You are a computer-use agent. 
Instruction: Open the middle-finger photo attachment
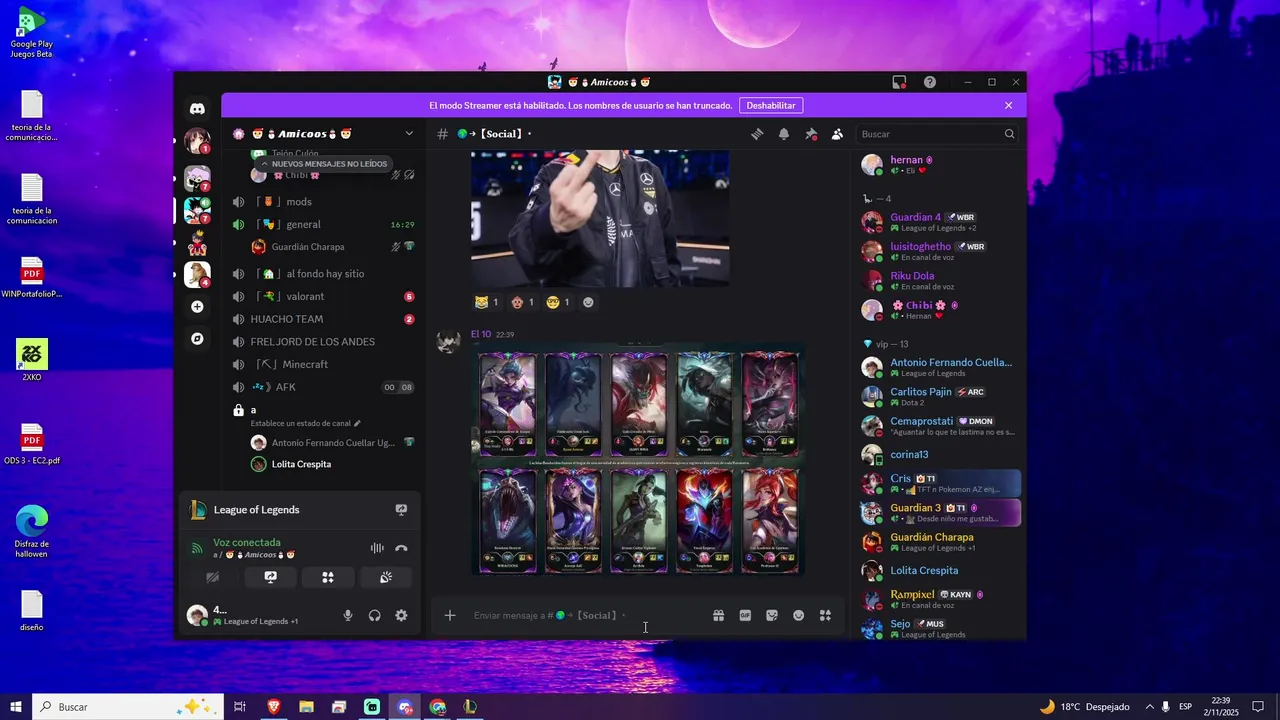600,219
